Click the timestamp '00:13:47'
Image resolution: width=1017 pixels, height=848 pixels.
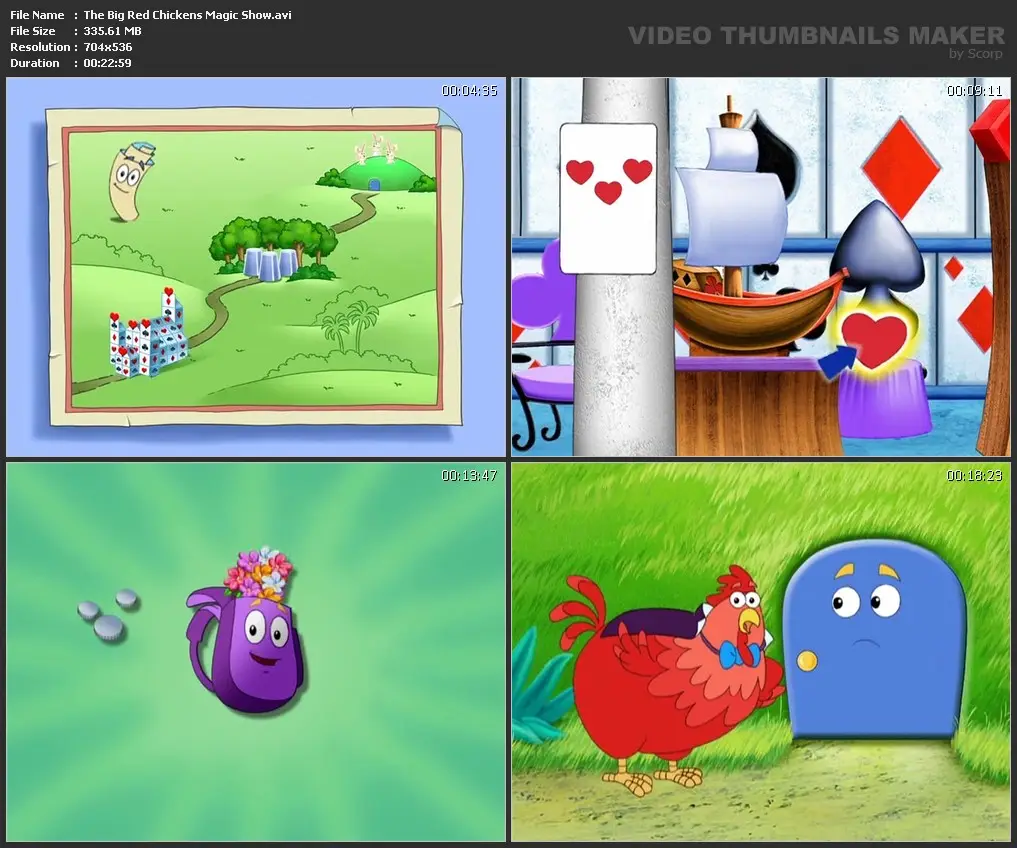[469, 476]
